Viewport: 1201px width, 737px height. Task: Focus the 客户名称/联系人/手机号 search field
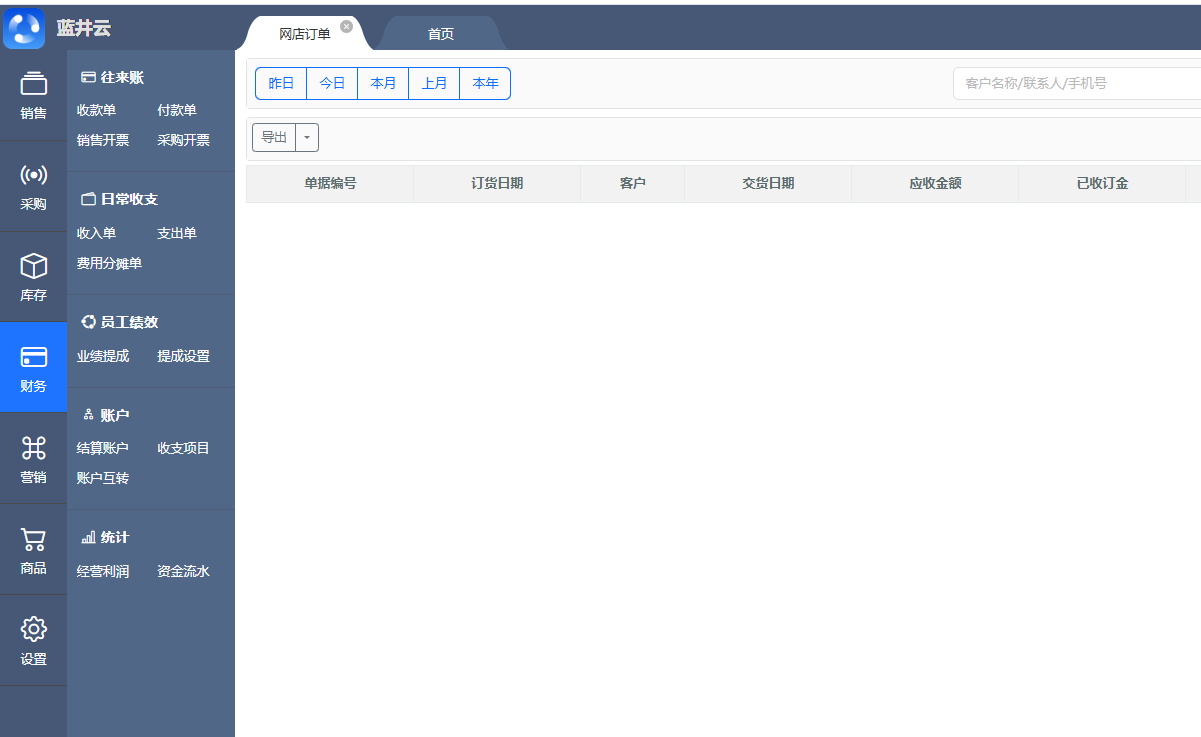pos(1077,83)
